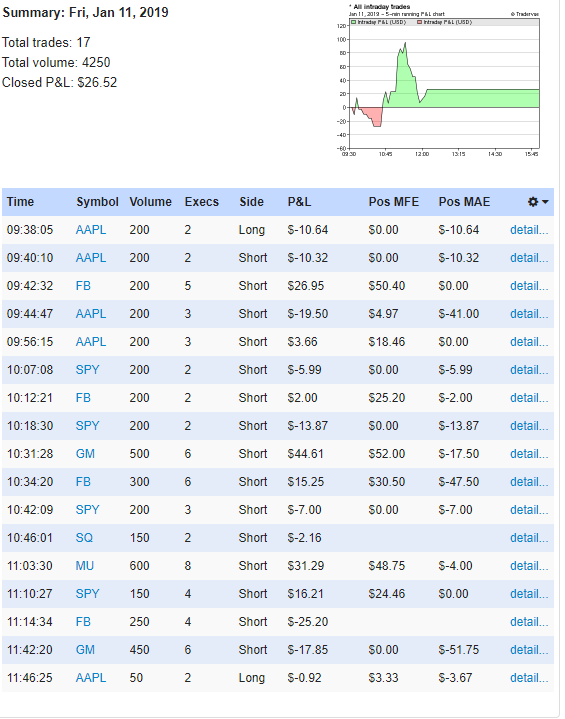The width and height of the screenshot is (565, 719).
Task: Select Pos MFE value $50.40
Action: [x=387, y=286]
